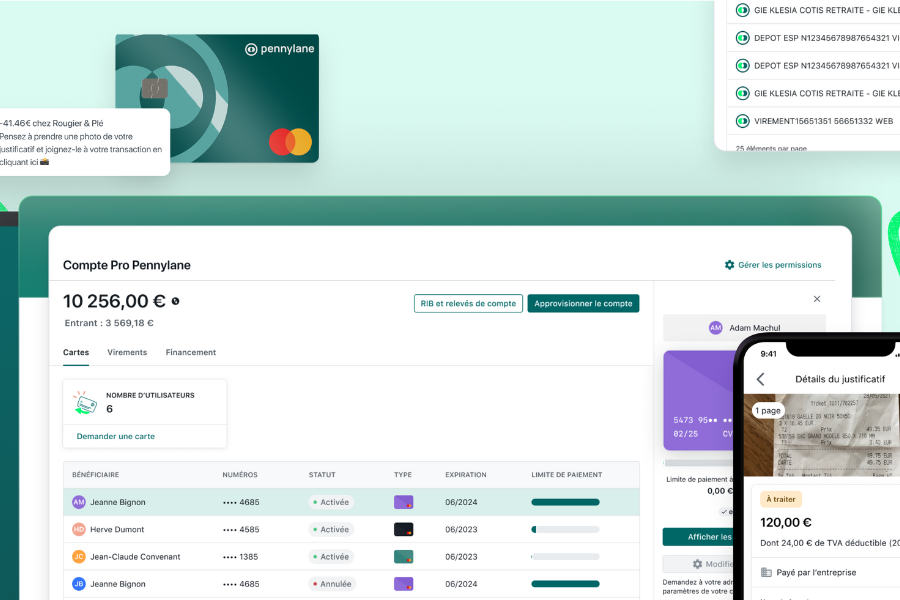The image size is (900, 600).
Task: Click Approvisionner le compte
Action: [583, 303]
